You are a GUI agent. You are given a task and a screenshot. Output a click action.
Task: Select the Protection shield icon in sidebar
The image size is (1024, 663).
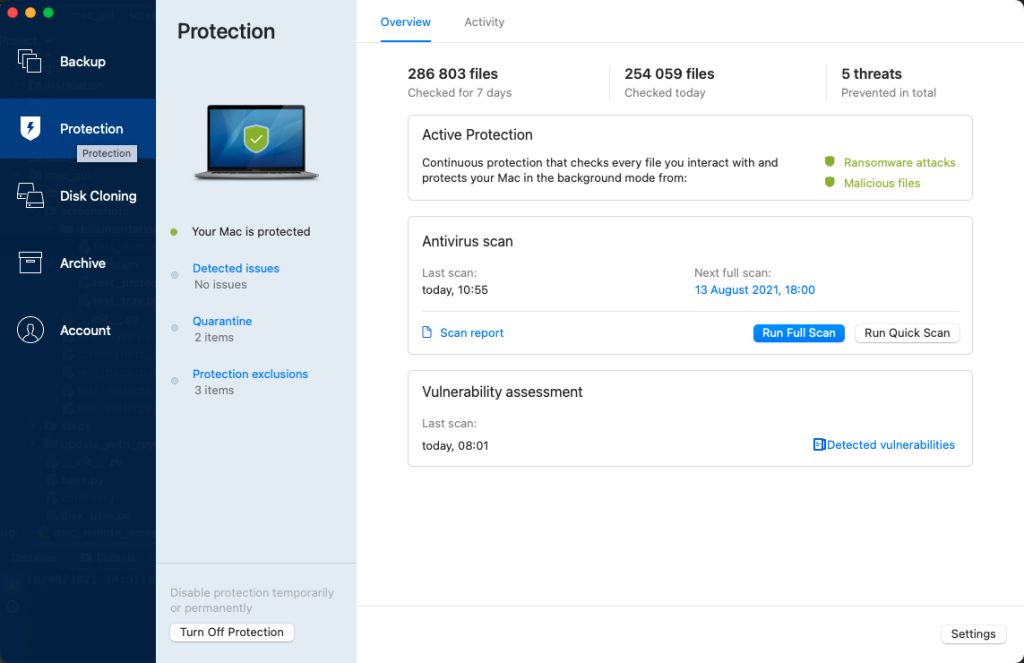(x=30, y=128)
